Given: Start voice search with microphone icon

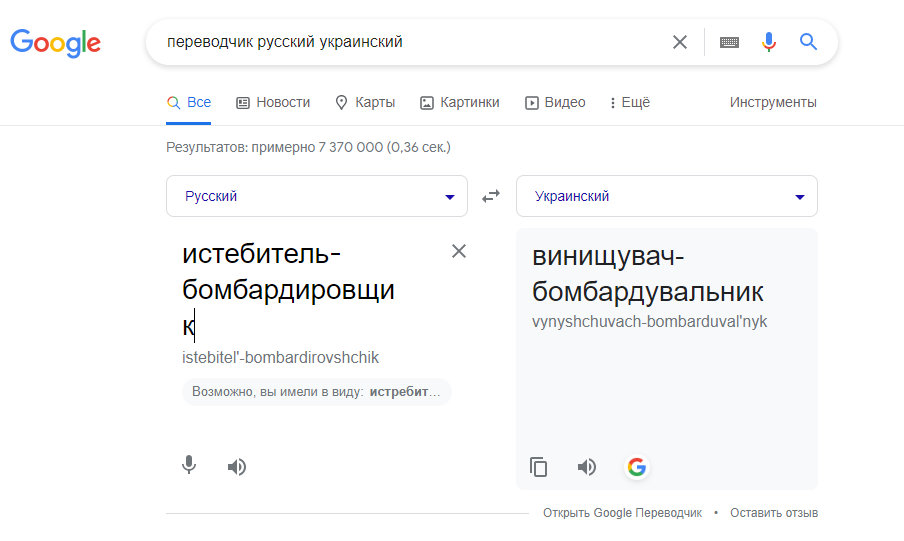Looking at the screenshot, I should click(769, 42).
